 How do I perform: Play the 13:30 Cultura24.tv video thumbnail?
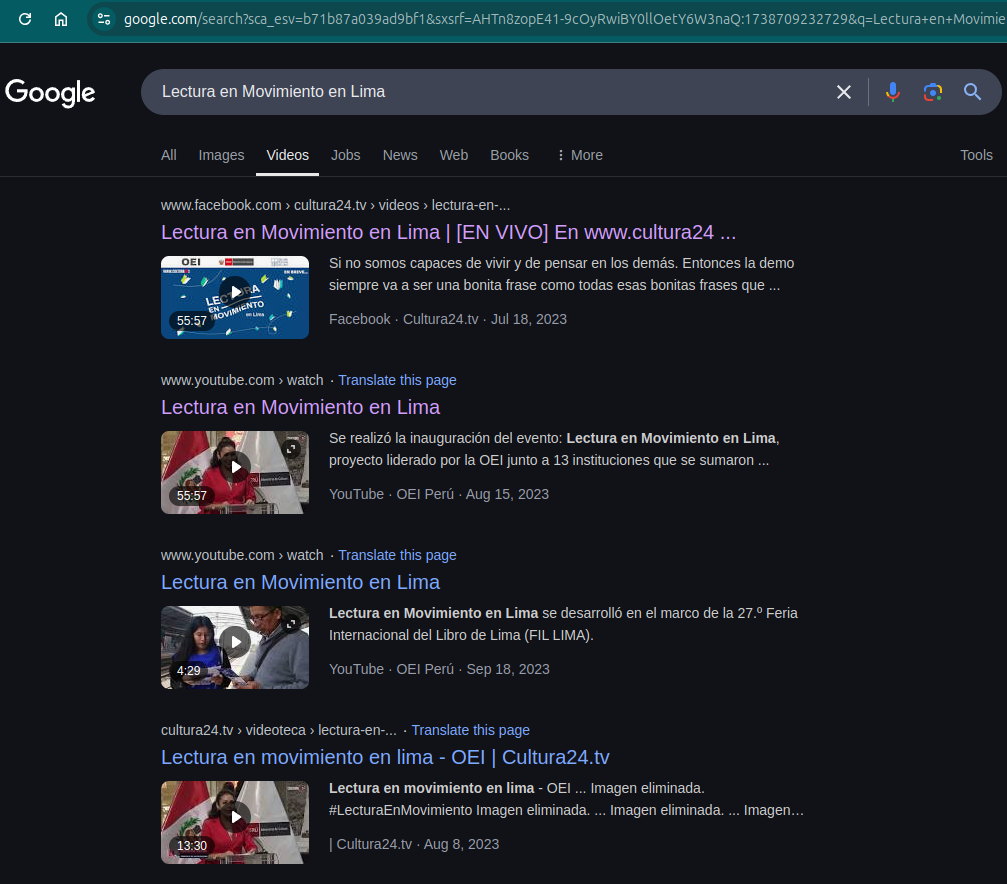(235, 817)
